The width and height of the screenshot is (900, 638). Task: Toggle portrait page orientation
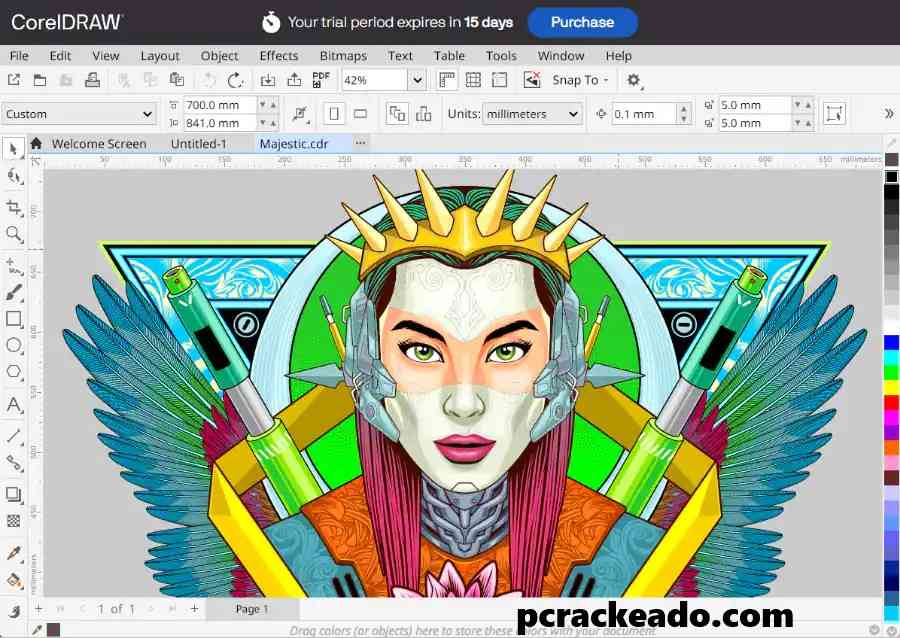335,114
